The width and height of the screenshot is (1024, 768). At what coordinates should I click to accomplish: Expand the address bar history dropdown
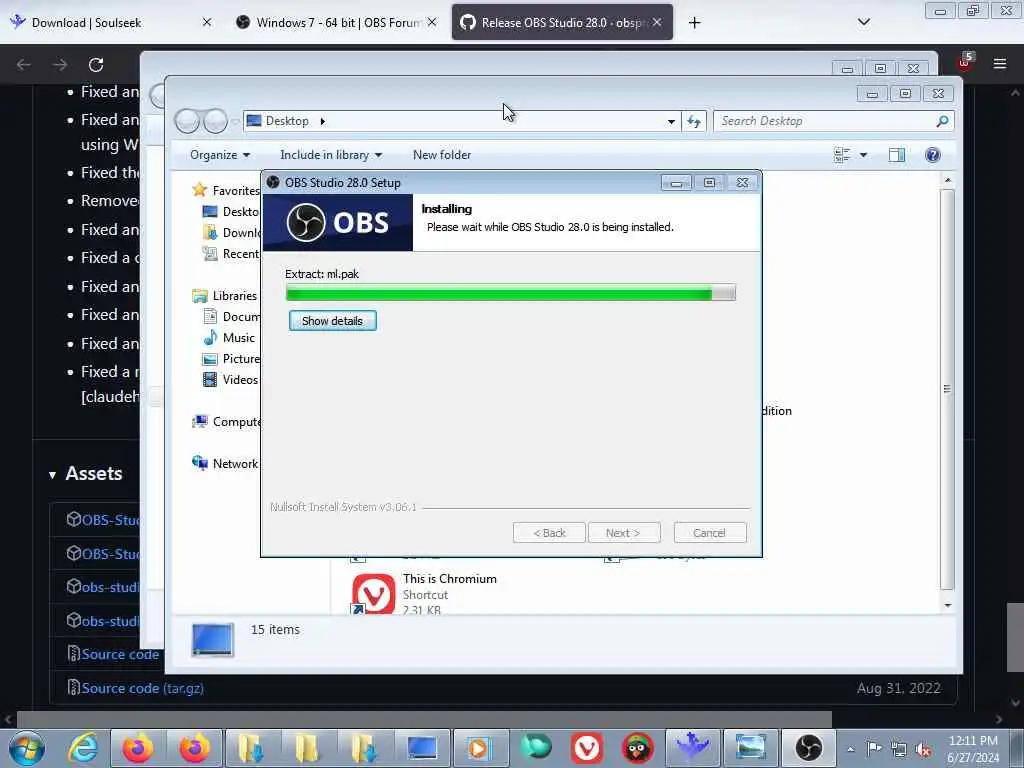[671, 121]
